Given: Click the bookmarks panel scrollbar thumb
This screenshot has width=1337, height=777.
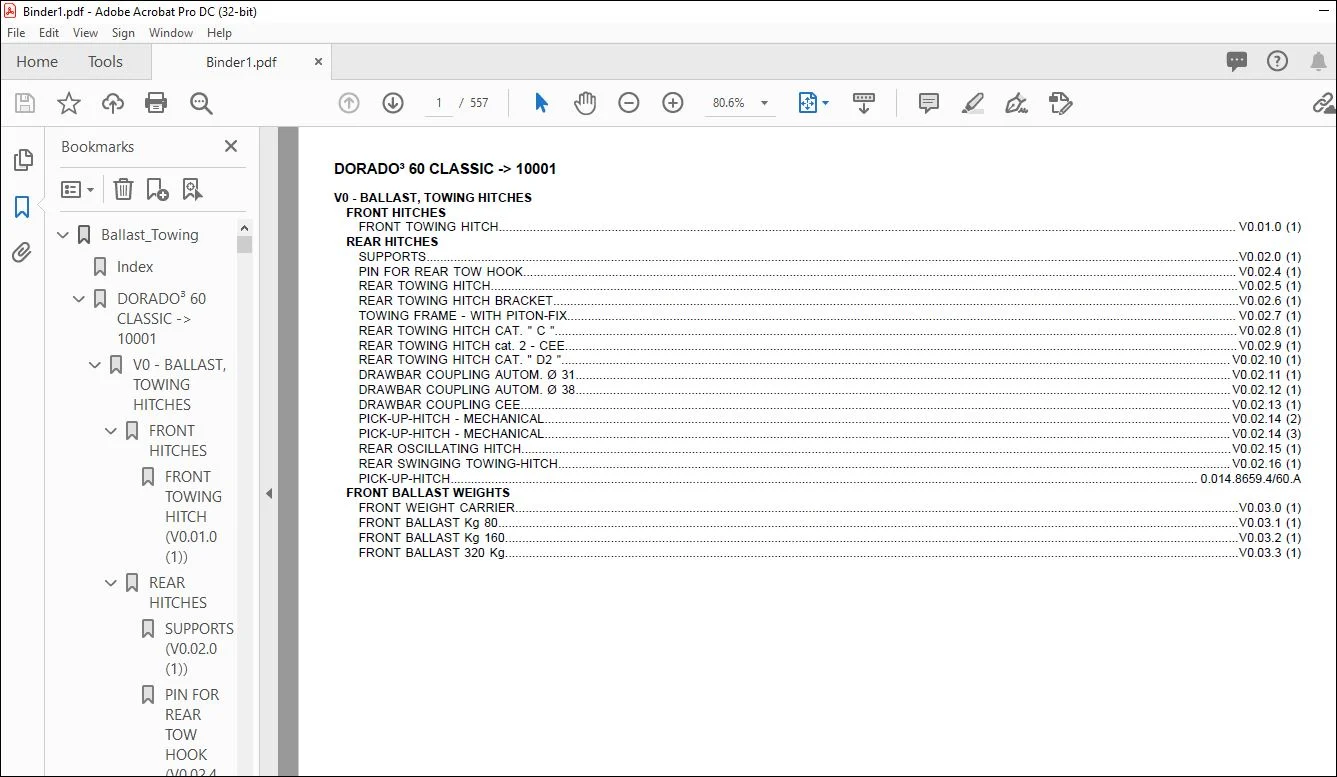Looking at the screenshot, I should coord(244,243).
